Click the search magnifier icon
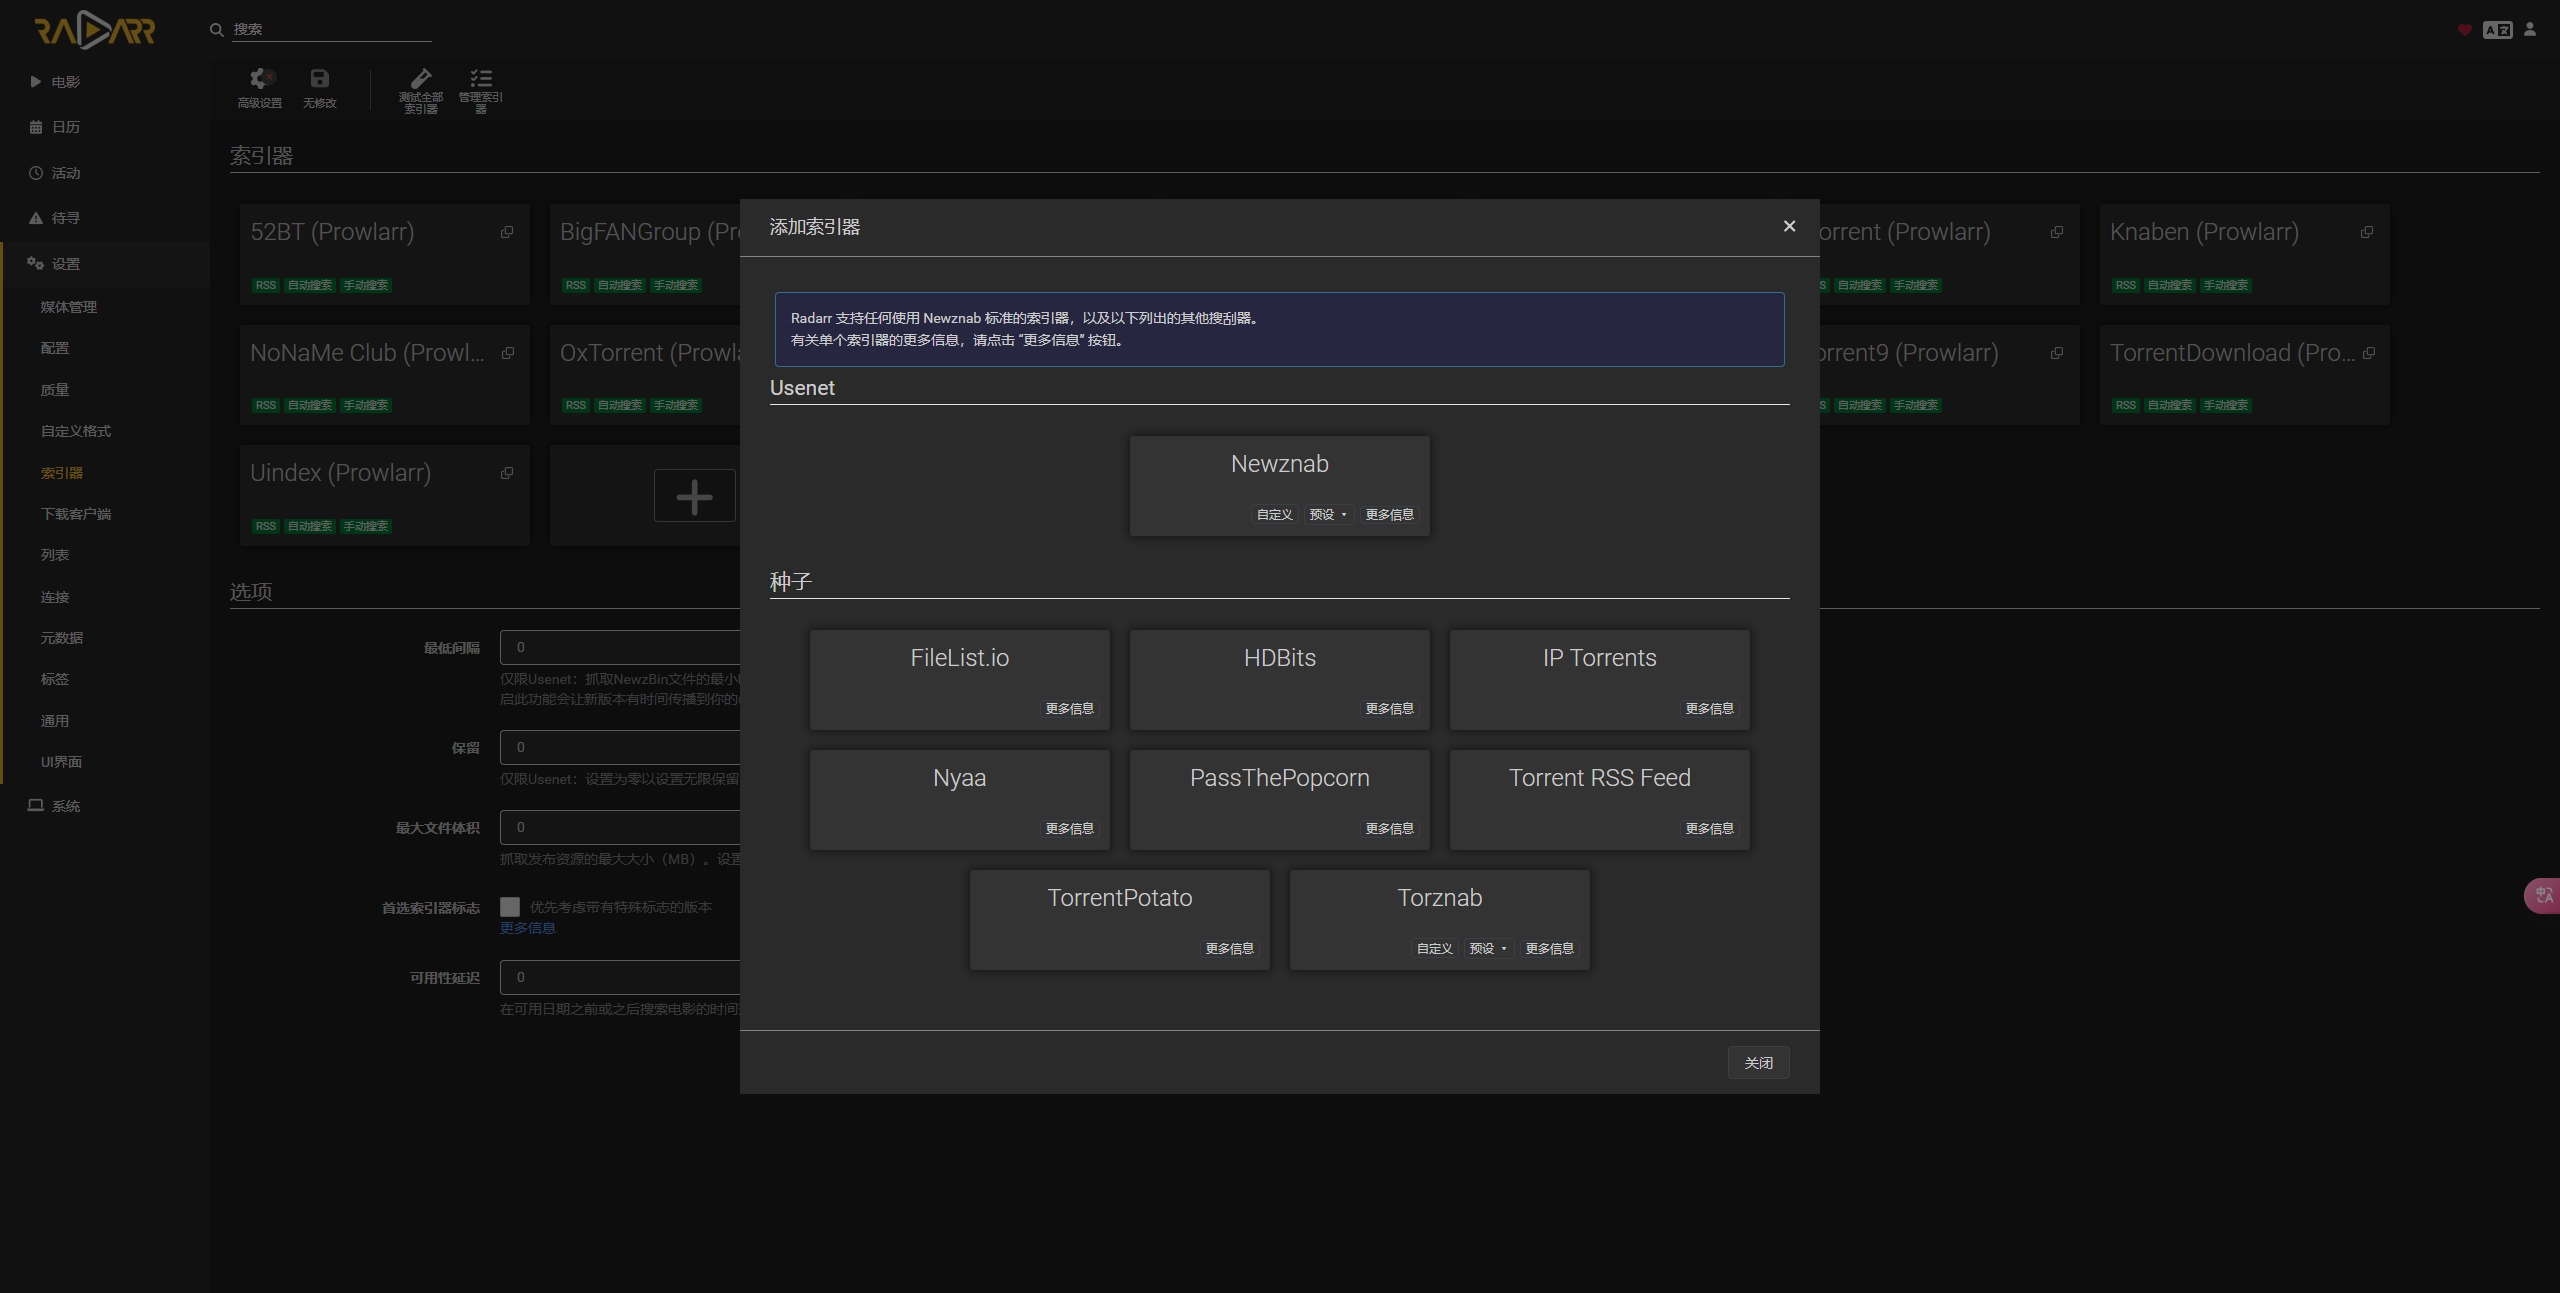 coord(216,30)
